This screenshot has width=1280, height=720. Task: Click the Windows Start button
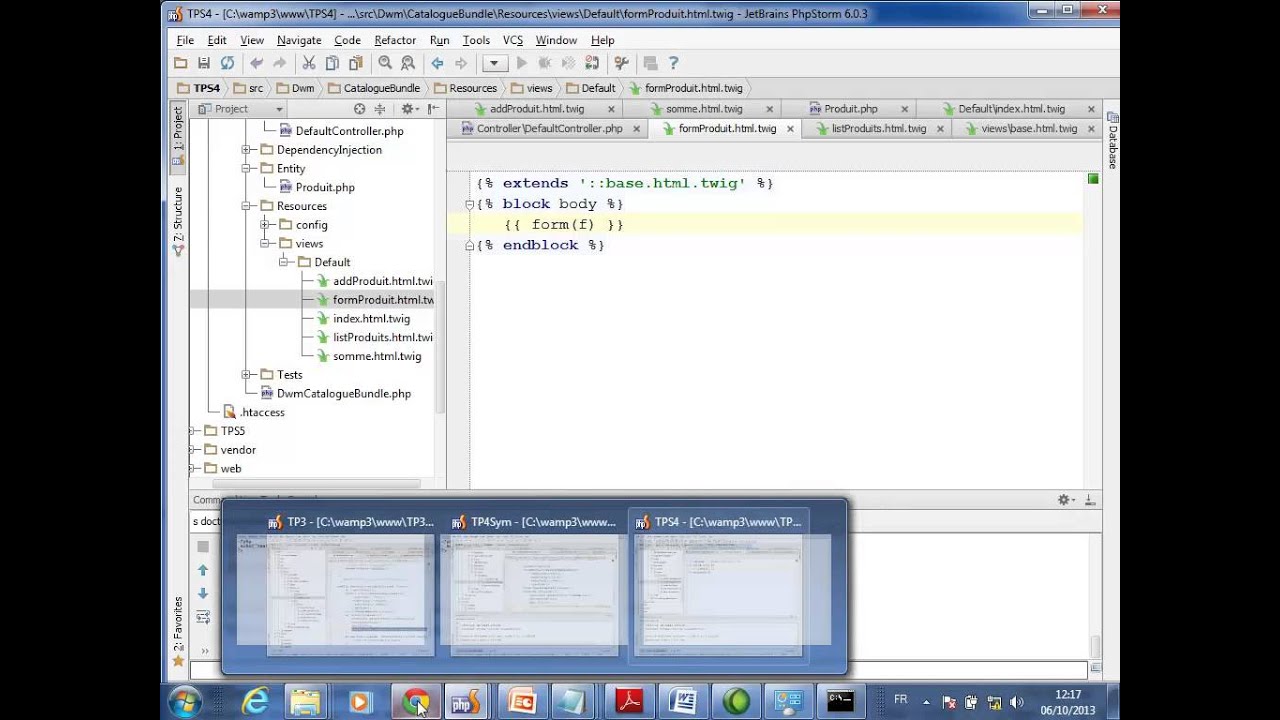pos(185,702)
